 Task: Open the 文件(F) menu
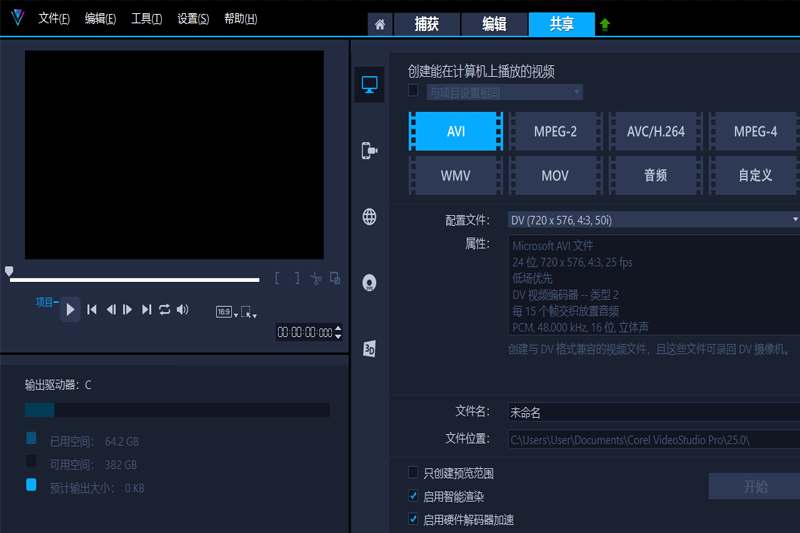tap(54, 19)
